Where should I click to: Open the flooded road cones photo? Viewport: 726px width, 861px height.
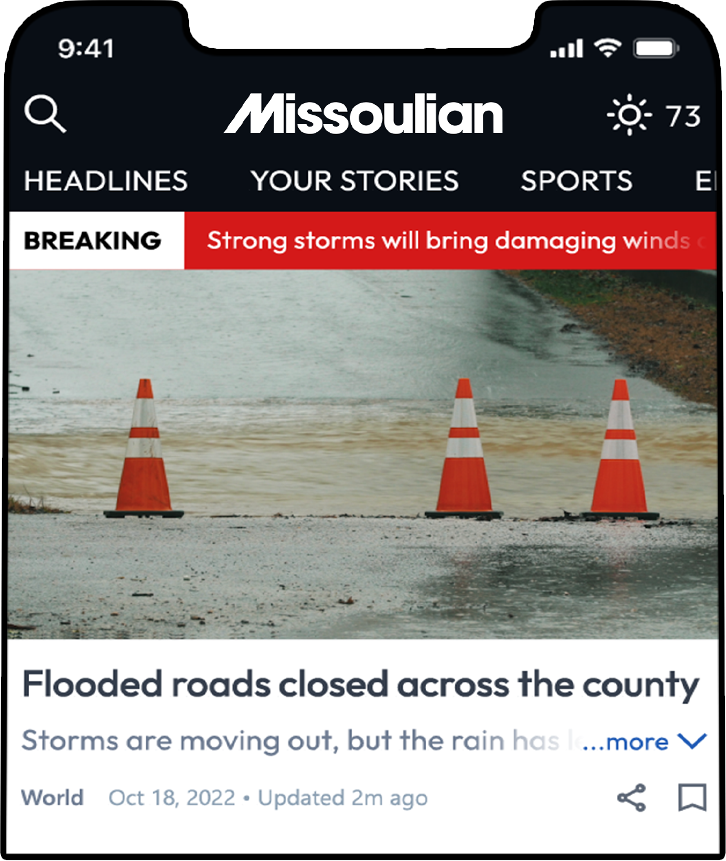click(363, 454)
